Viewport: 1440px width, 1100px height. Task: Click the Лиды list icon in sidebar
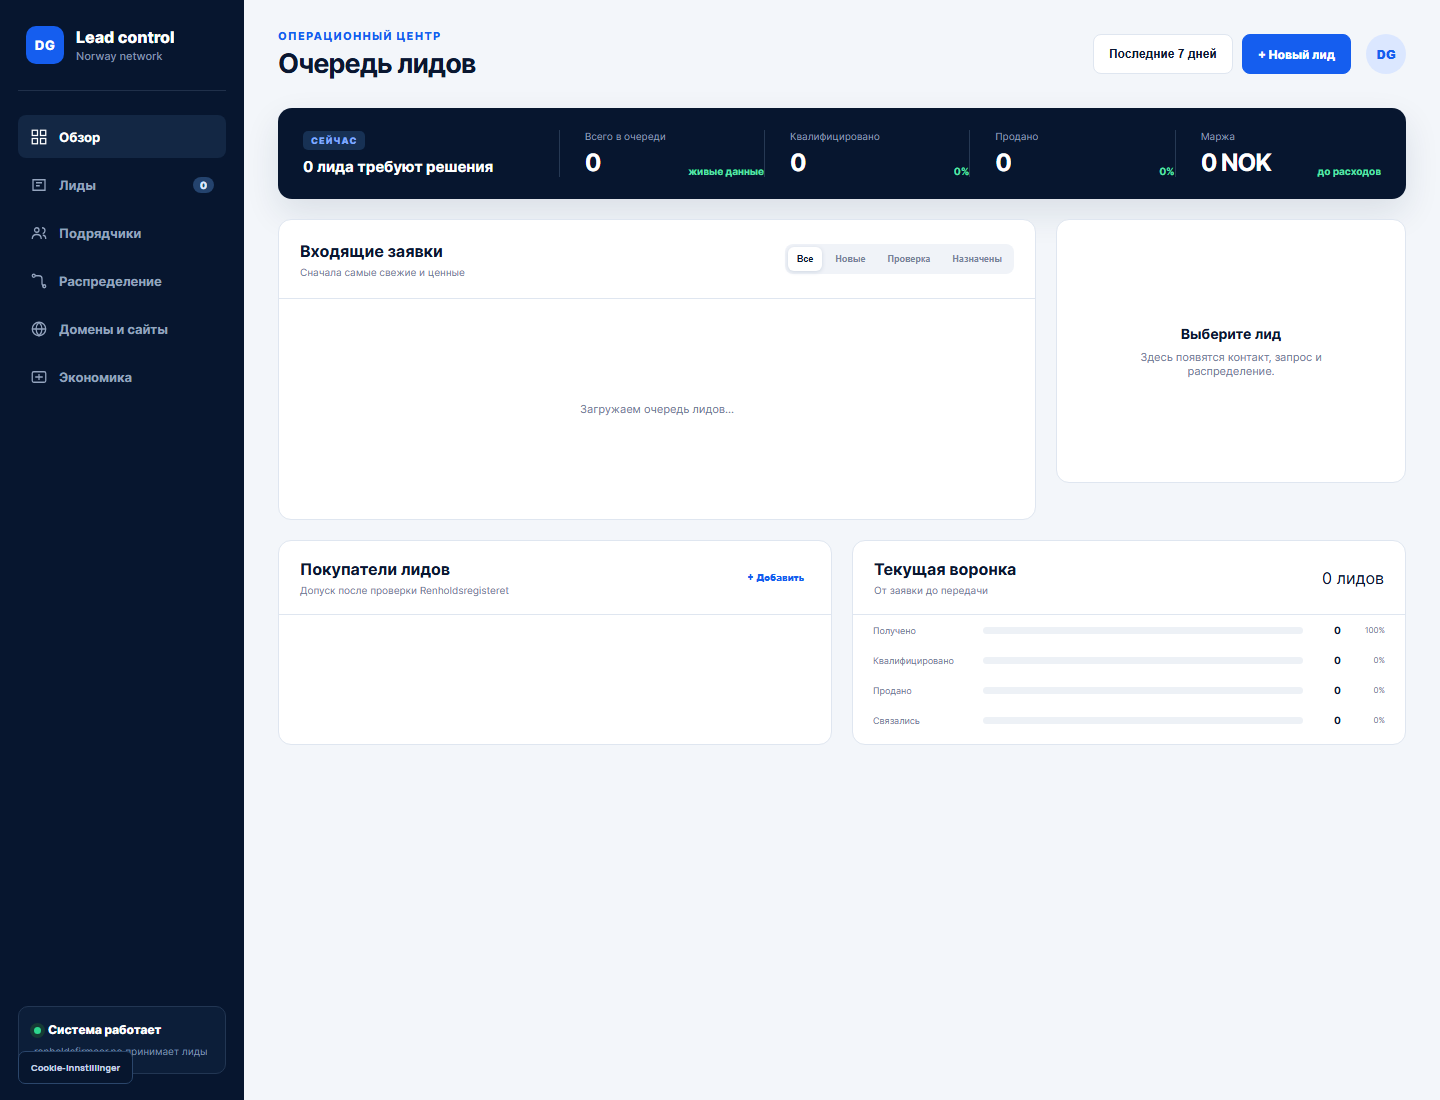[x=39, y=185]
